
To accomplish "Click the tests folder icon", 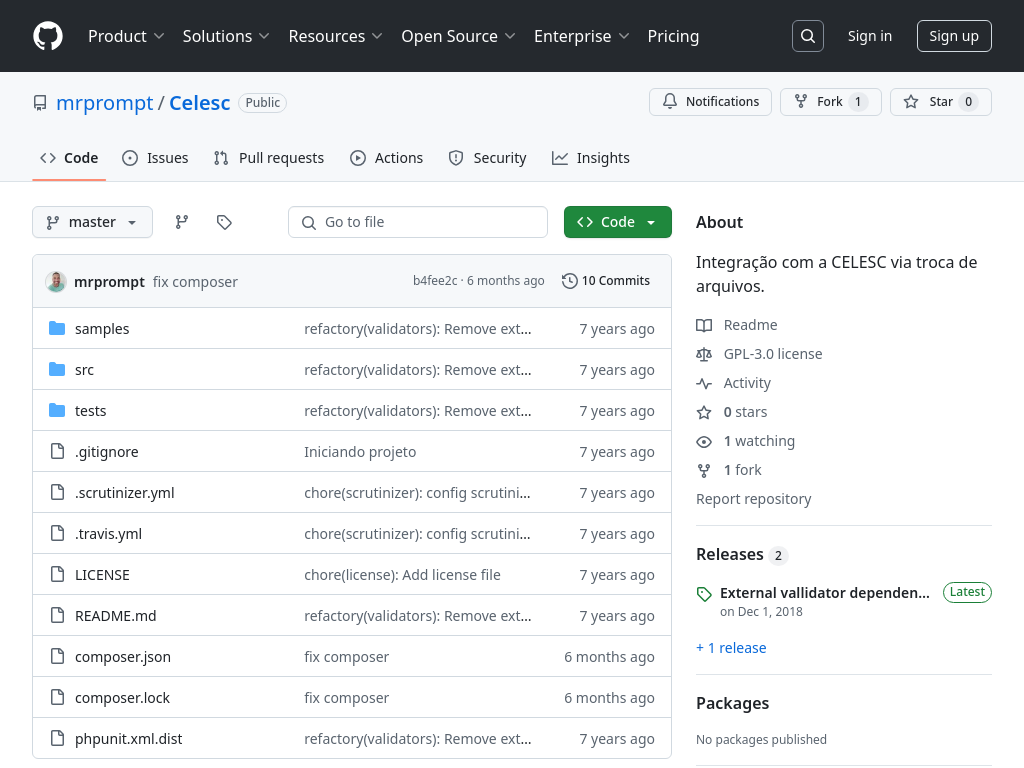I will pos(57,411).
